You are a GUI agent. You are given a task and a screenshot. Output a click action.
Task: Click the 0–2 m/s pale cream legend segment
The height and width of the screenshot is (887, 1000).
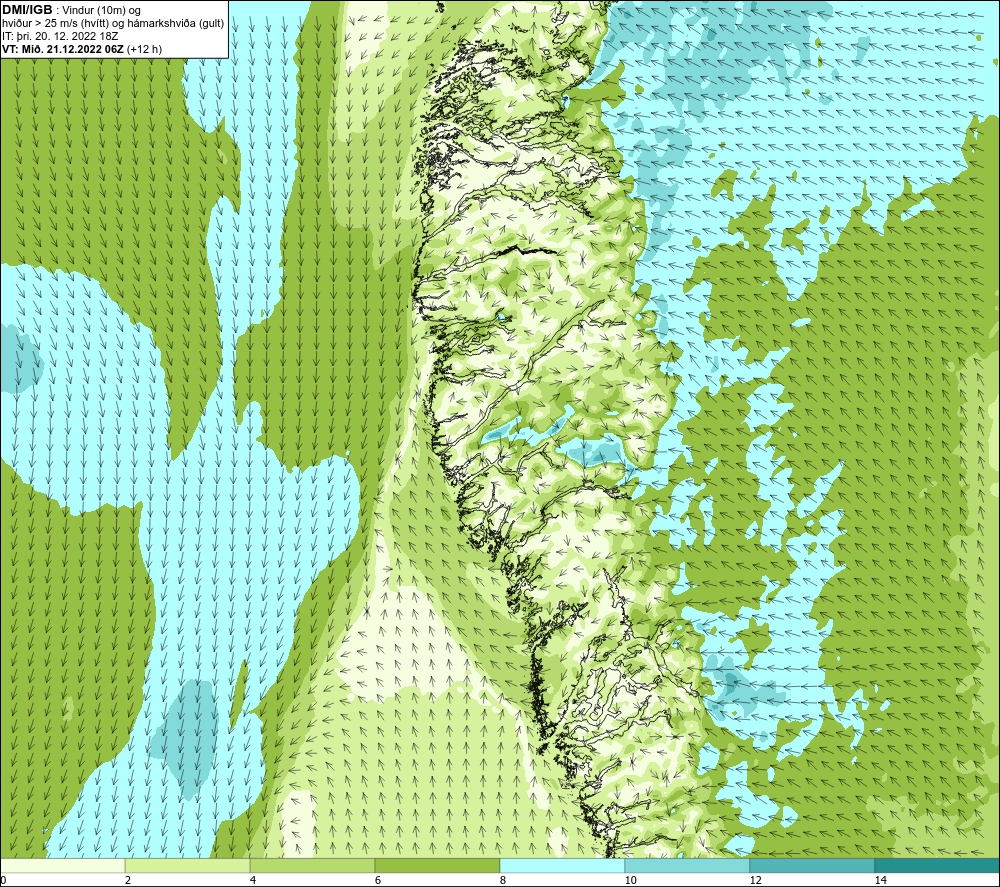(x=62, y=865)
